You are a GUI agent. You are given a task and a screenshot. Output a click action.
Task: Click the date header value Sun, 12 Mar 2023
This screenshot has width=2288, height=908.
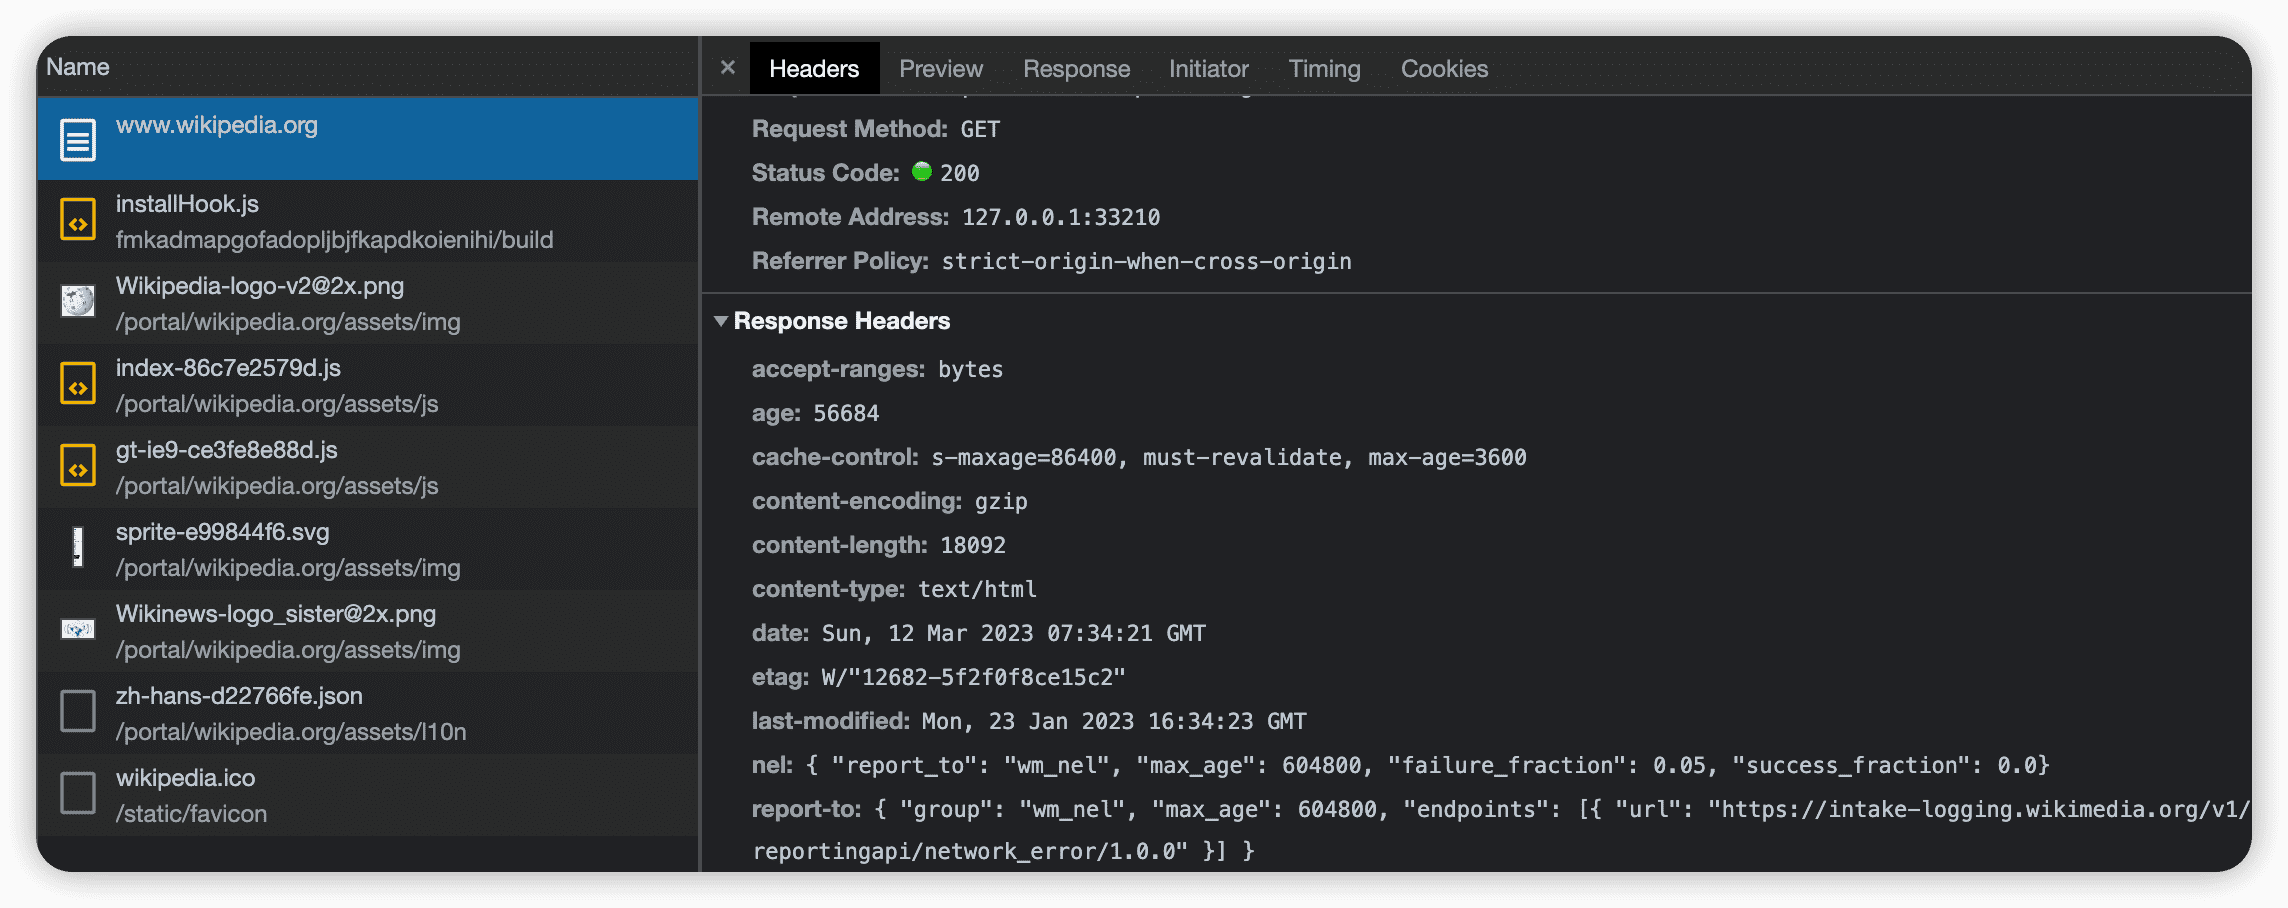point(1013,633)
